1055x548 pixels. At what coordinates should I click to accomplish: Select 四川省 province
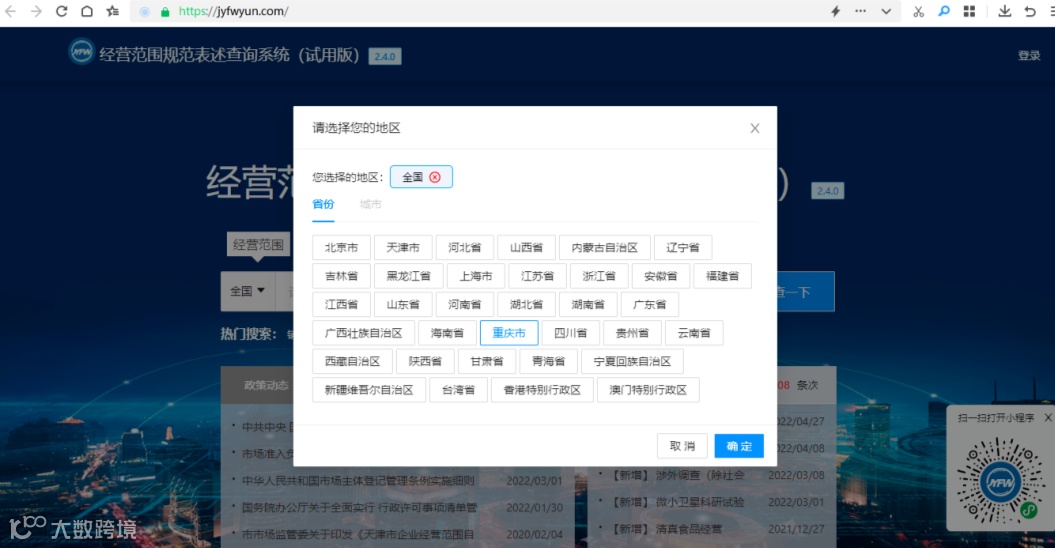(x=571, y=333)
